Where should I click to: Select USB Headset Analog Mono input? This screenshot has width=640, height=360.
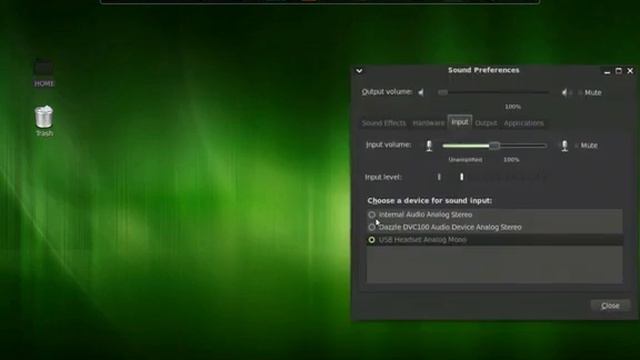pyautogui.click(x=494, y=240)
